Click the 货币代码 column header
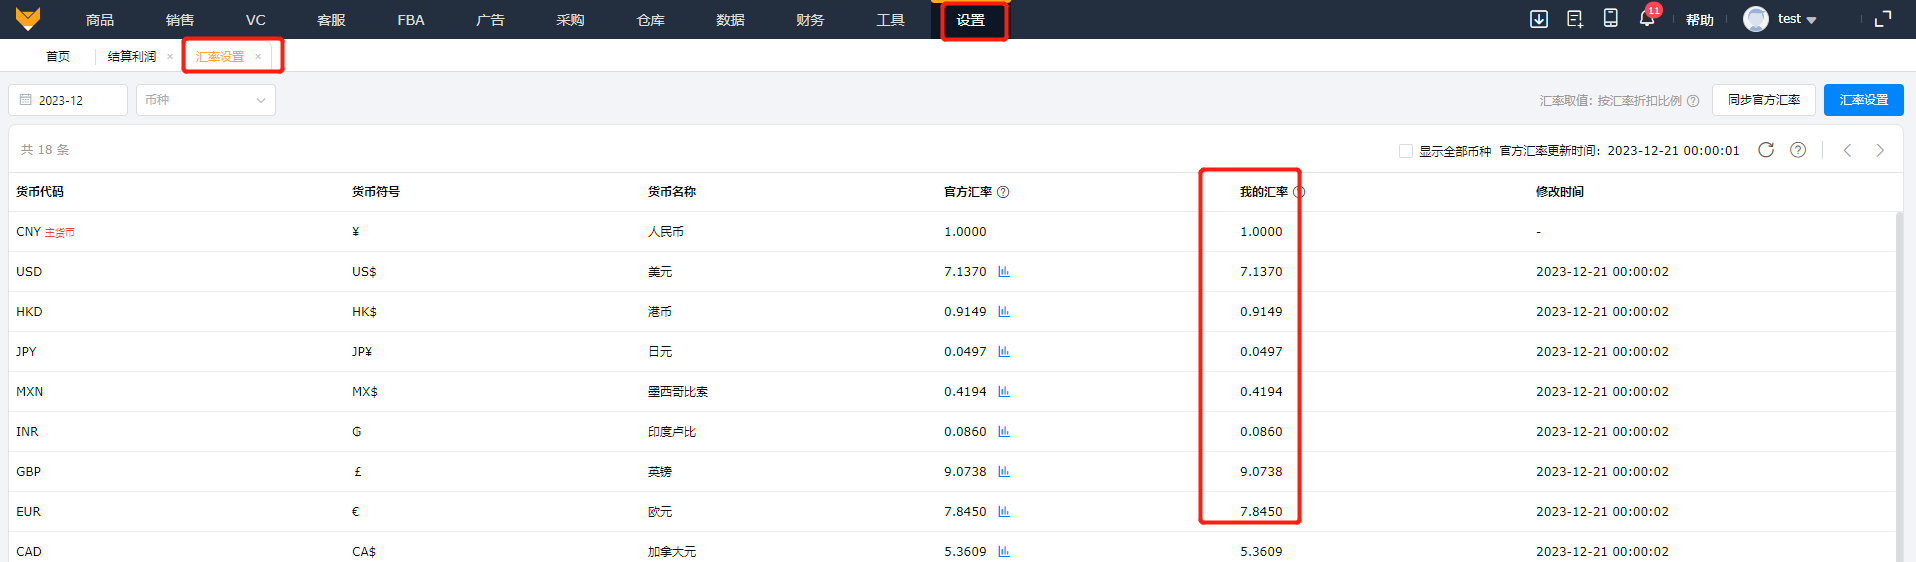This screenshot has height=562, width=1916. pyautogui.click(x=40, y=192)
